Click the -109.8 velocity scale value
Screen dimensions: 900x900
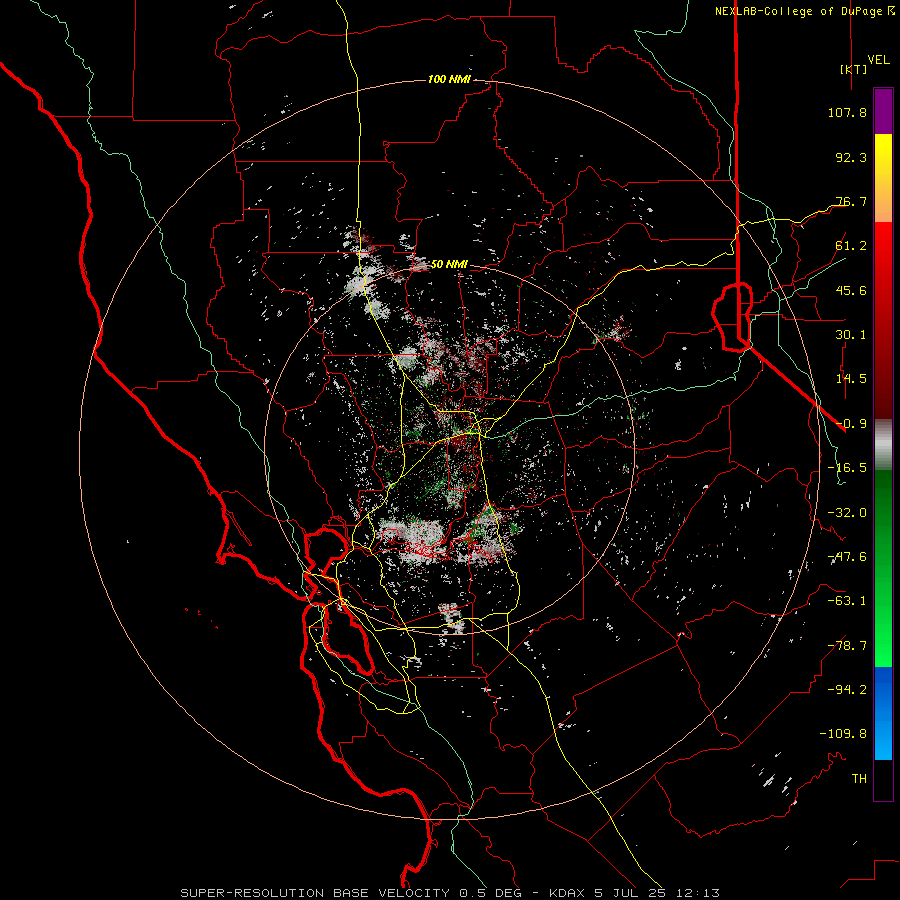pyautogui.click(x=844, y=734)
